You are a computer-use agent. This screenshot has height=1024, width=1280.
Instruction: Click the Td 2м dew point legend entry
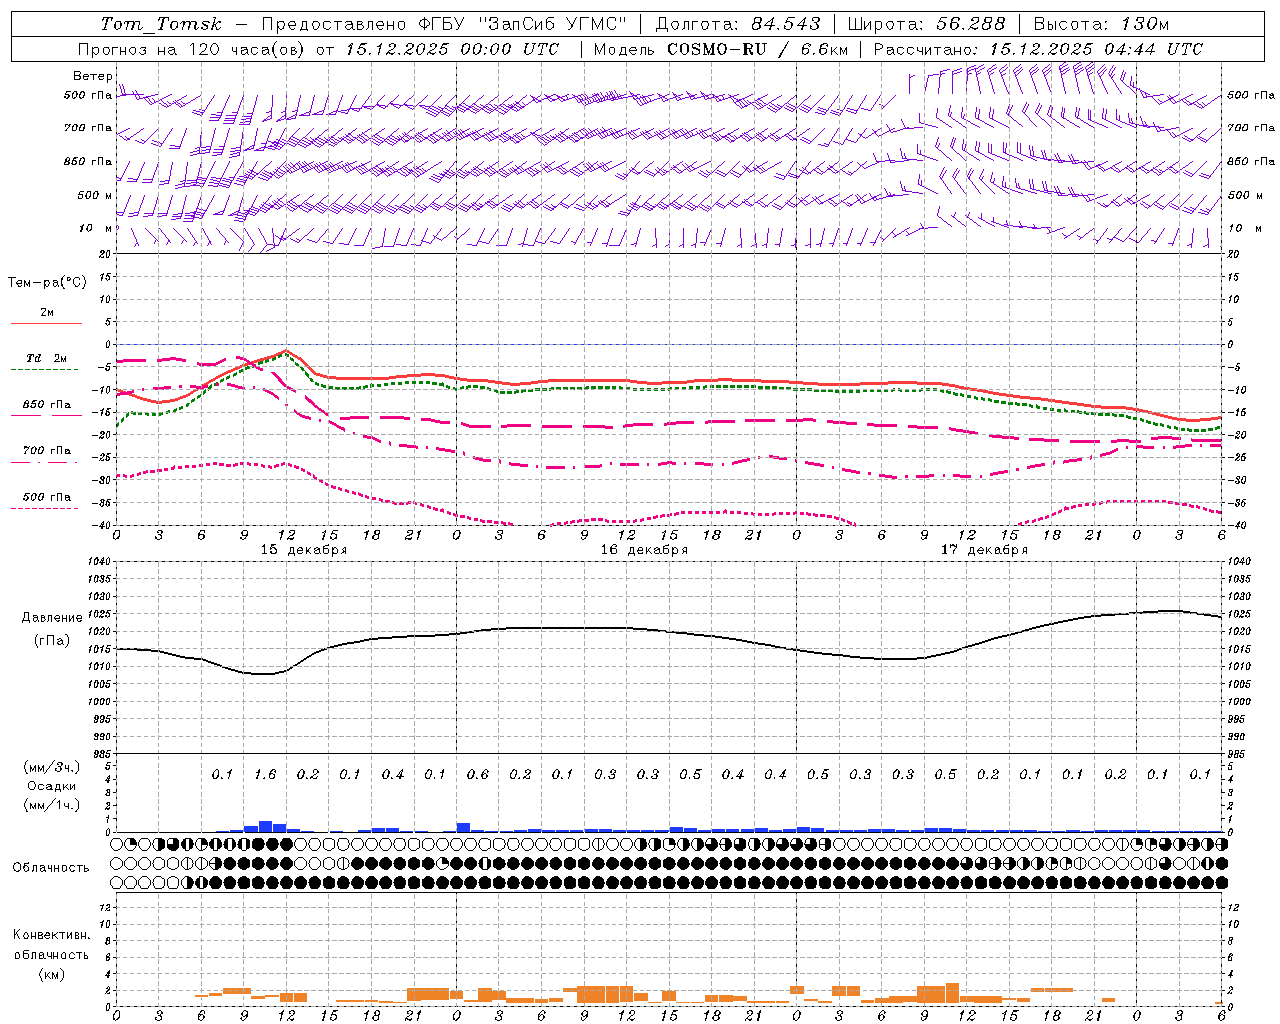pyautogui.click(x=46, y=358)
